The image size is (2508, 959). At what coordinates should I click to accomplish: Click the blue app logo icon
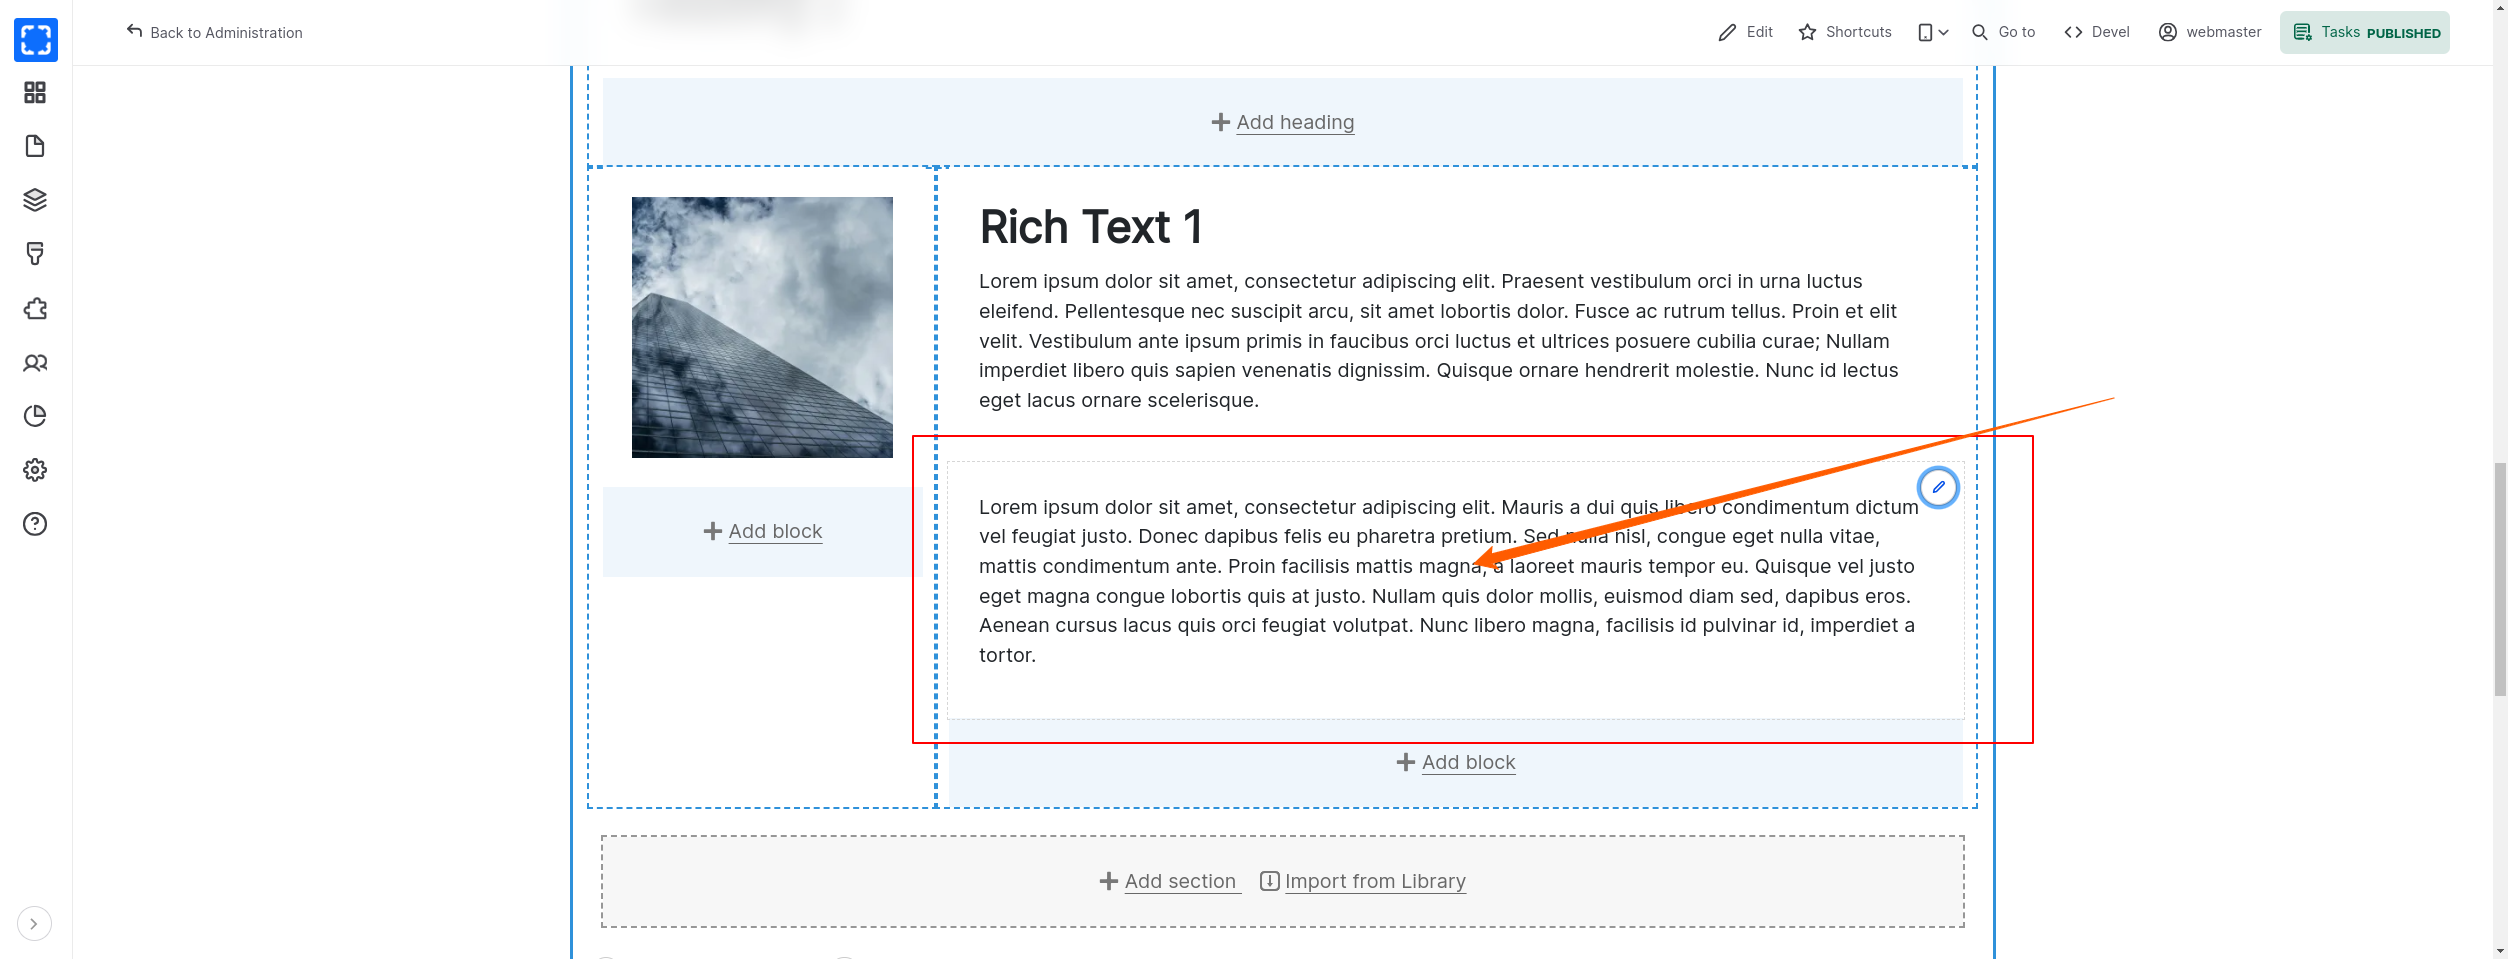pyautogui.click(x=36, y=40)
